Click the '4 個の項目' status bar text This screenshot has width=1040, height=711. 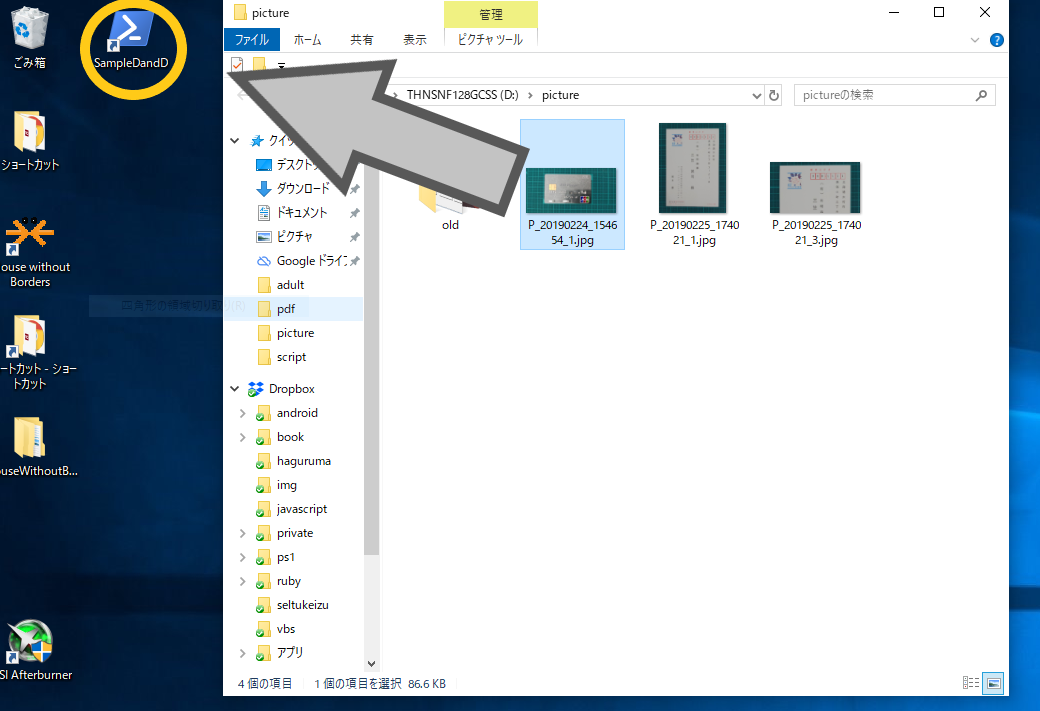point(265,684)
